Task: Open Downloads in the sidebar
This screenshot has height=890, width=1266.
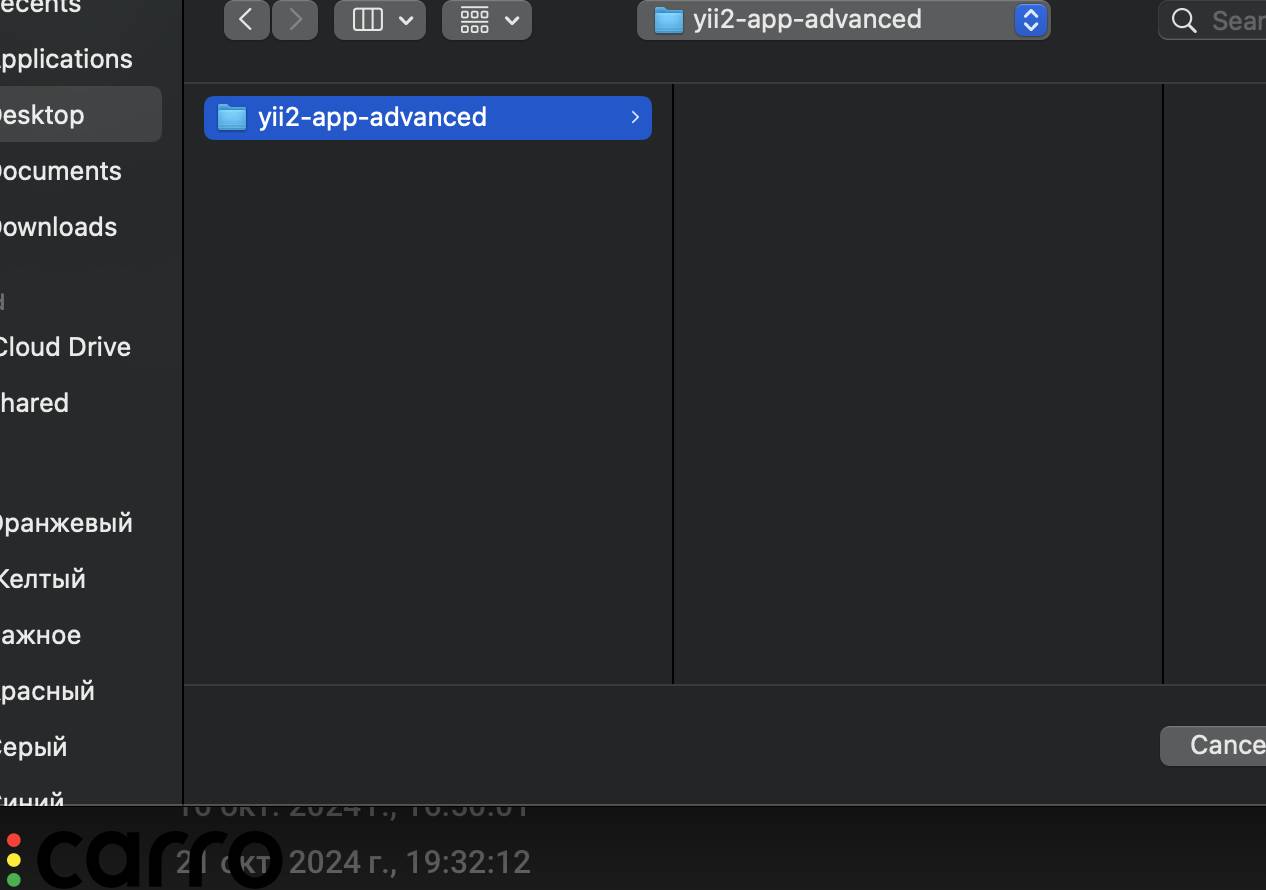Action: (57, 227)
